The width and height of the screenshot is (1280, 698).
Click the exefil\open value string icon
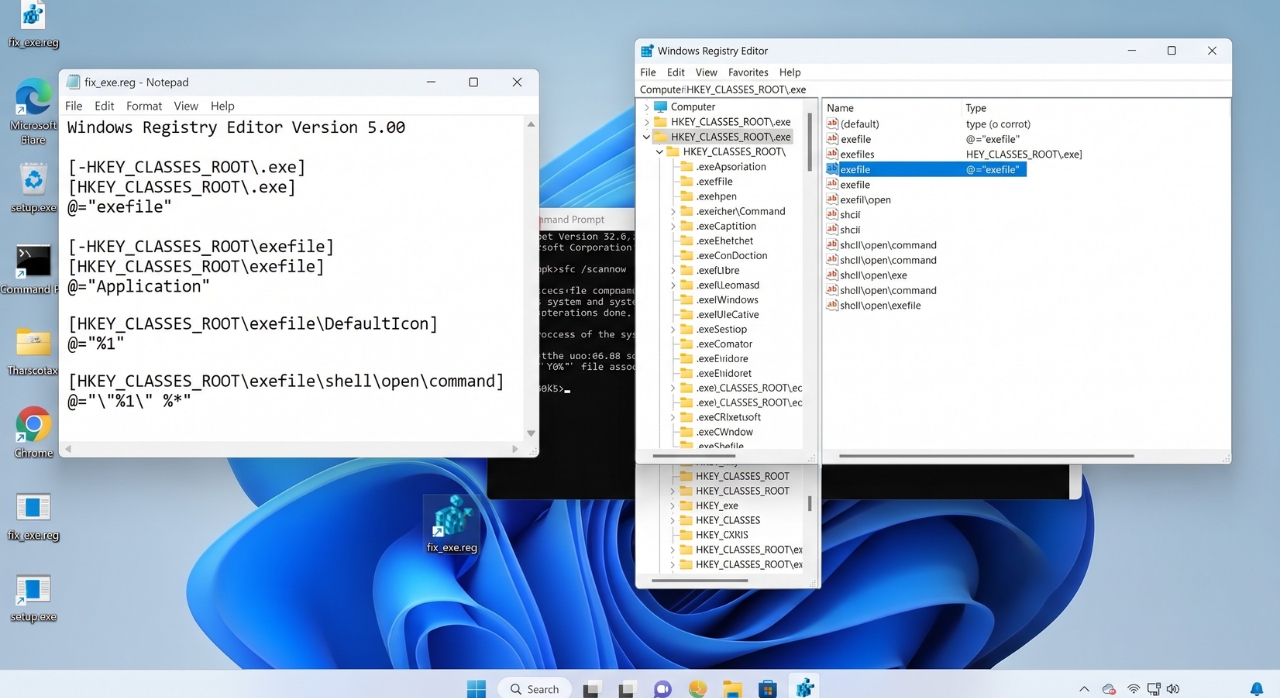[x=832, y=200]
